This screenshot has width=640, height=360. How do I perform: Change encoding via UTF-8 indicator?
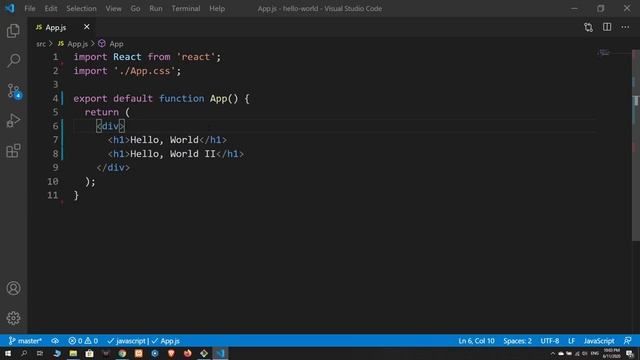pos(550,341)
